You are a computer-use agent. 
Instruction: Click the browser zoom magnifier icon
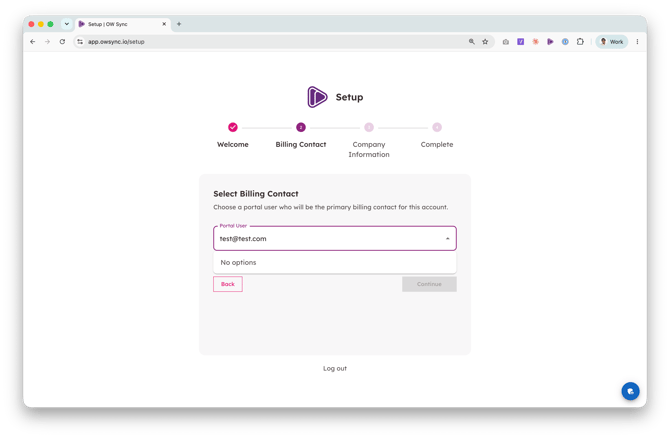(472, 42)
